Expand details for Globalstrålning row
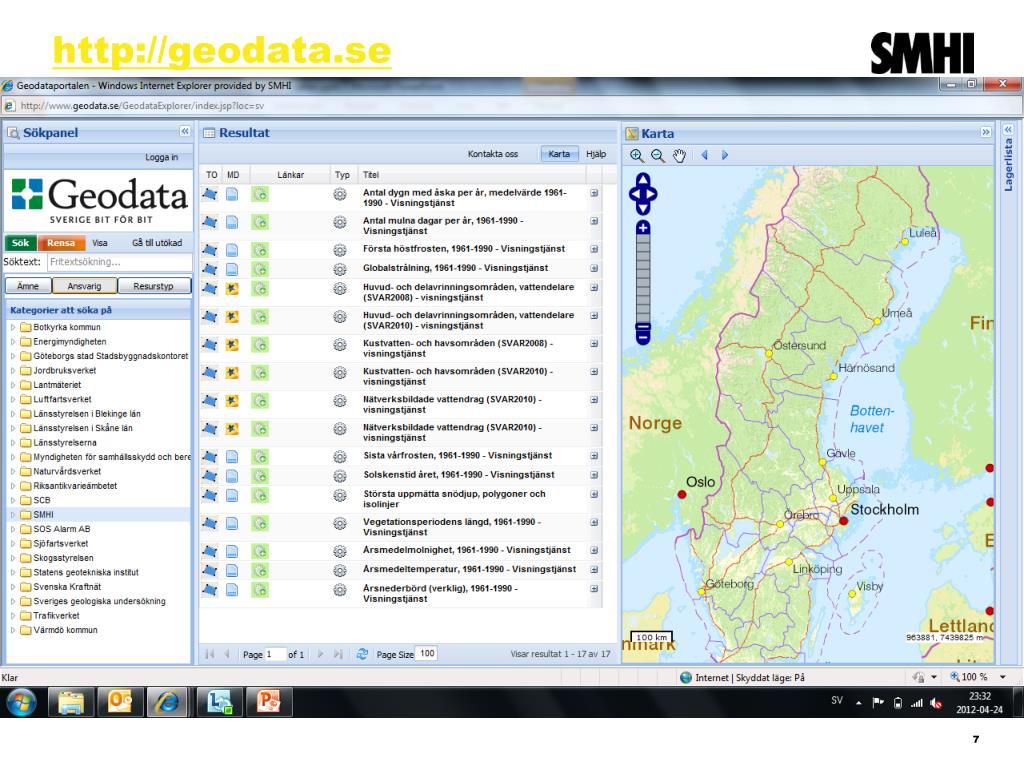Screen dimensions: 1024x768 594,268
